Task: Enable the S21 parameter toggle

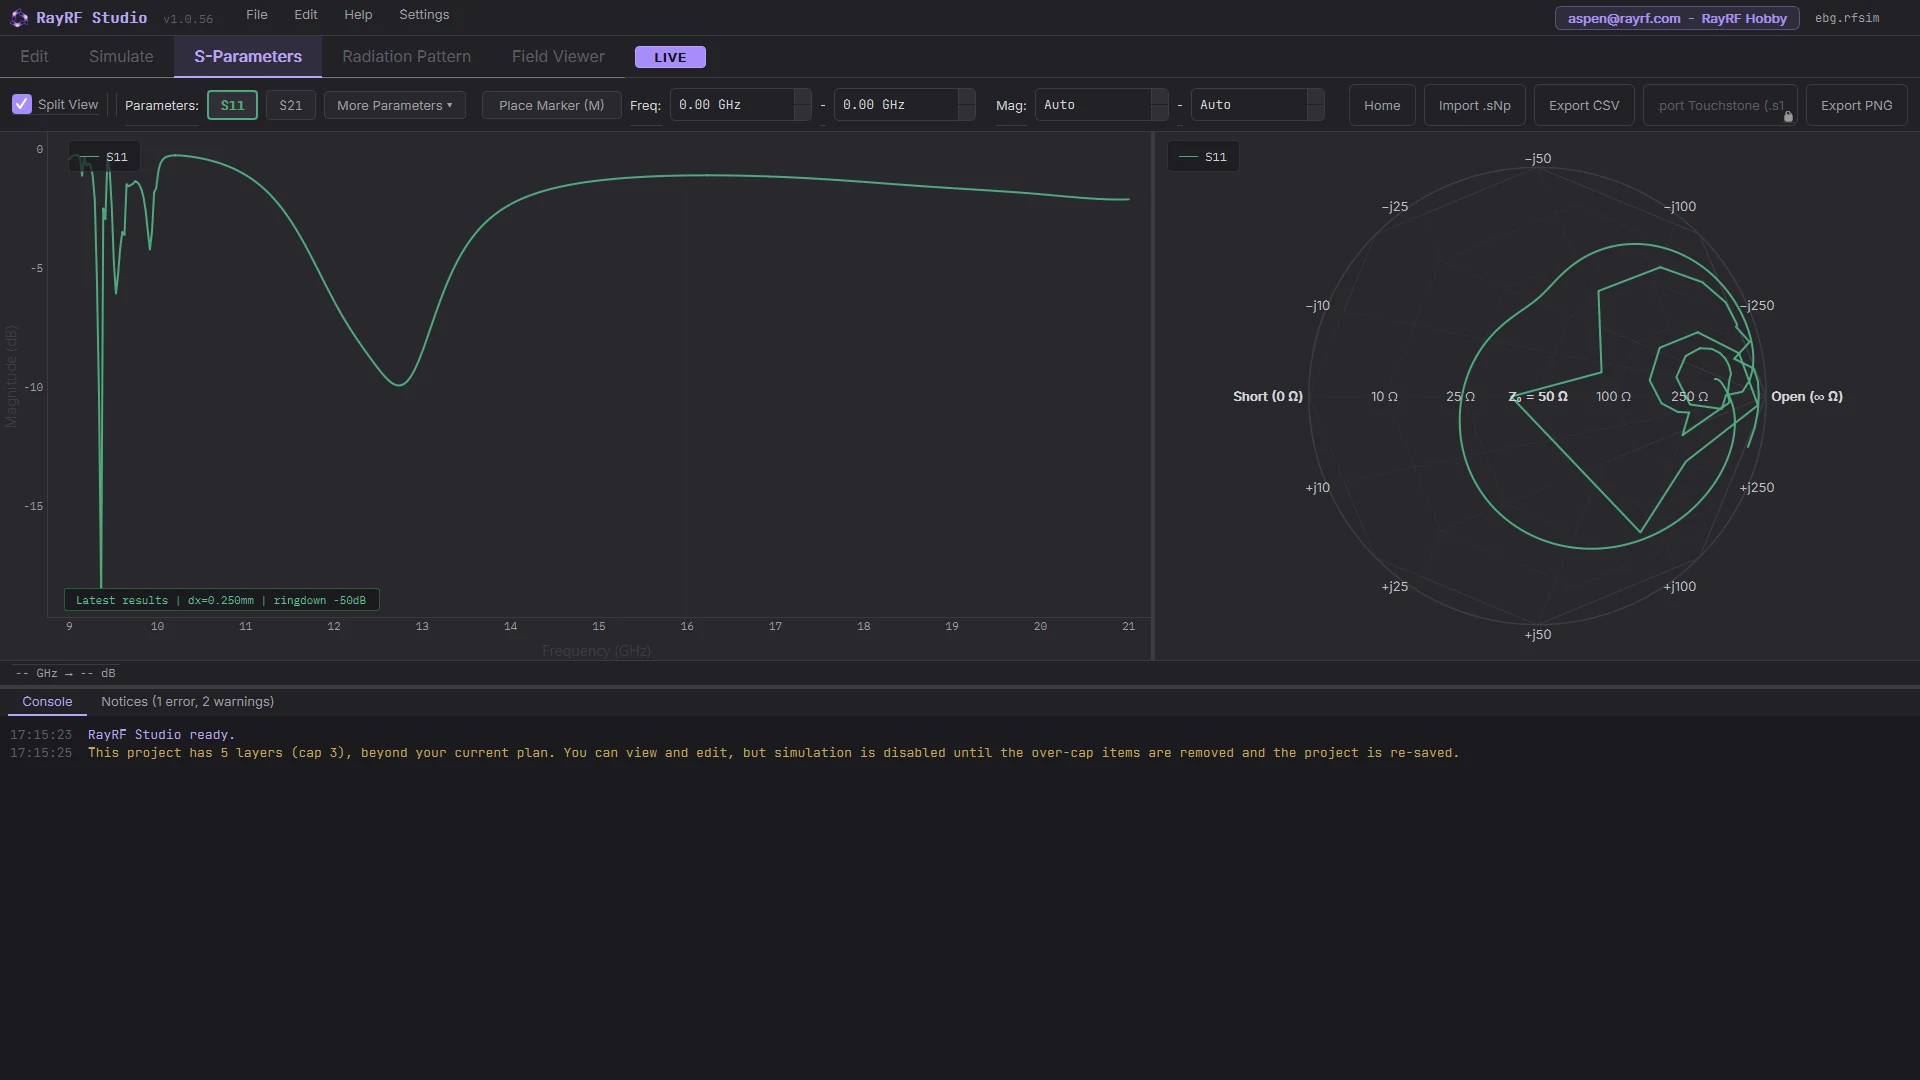Action: click(x=291, y=105)
